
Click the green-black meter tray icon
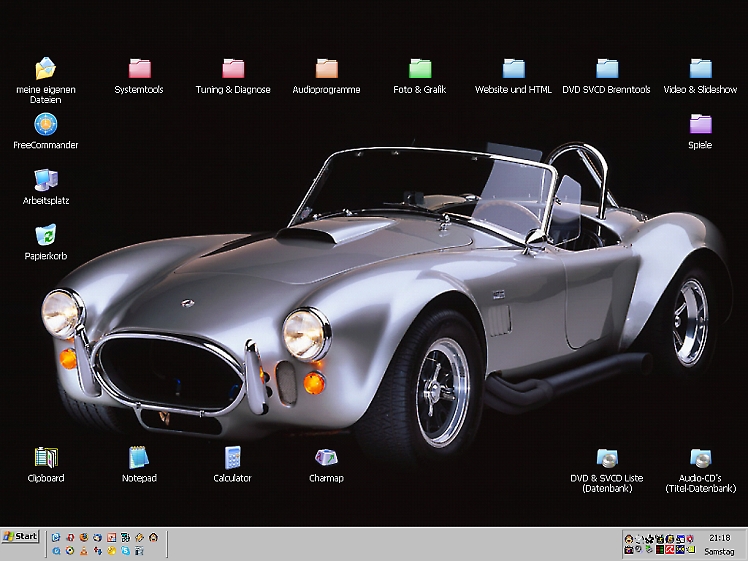pos(660,550)
